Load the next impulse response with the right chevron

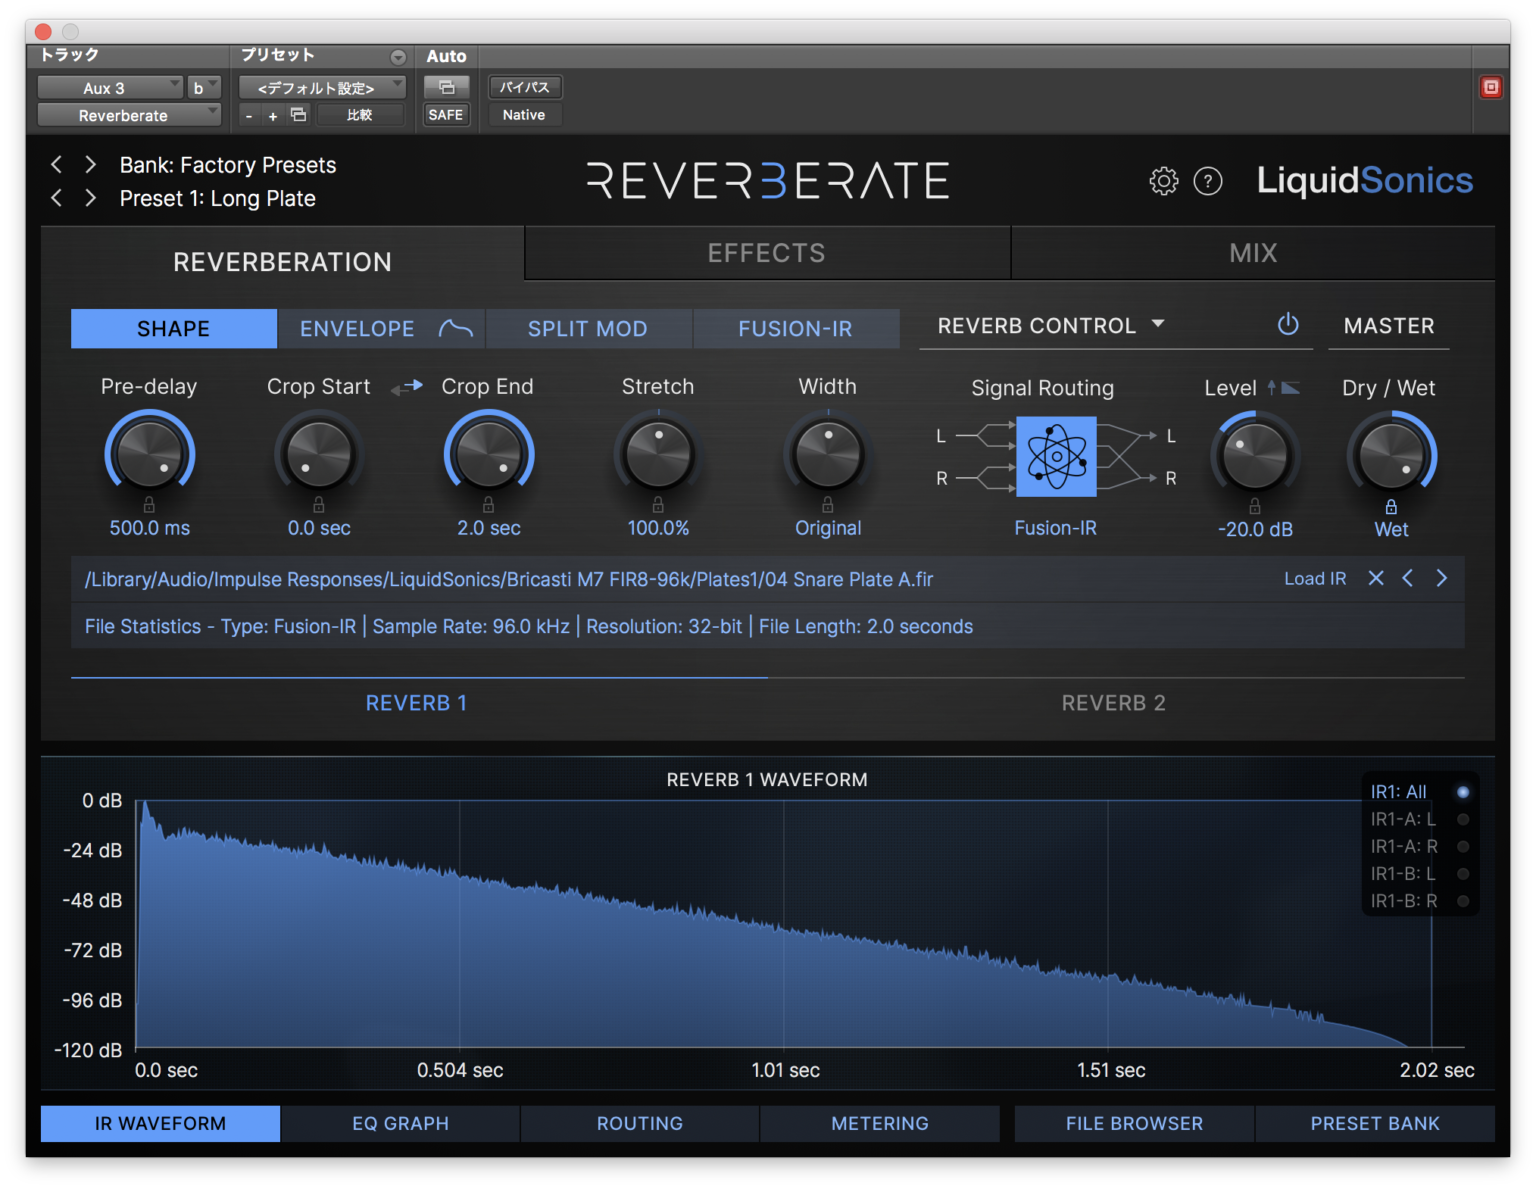point(1441,578)
